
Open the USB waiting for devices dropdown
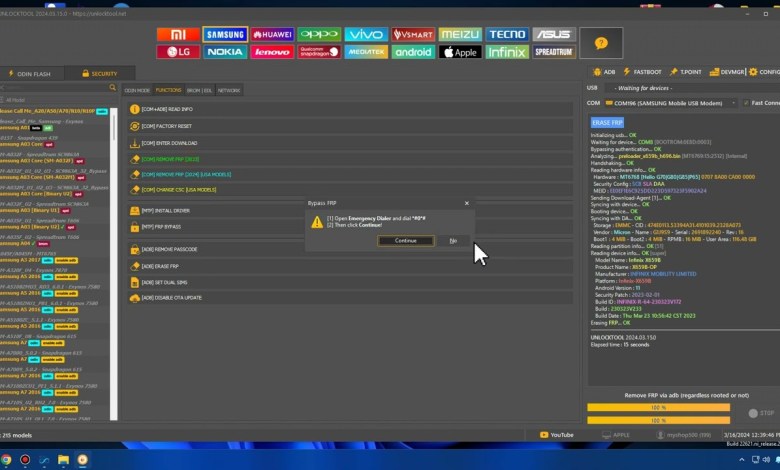click(691, 88)
